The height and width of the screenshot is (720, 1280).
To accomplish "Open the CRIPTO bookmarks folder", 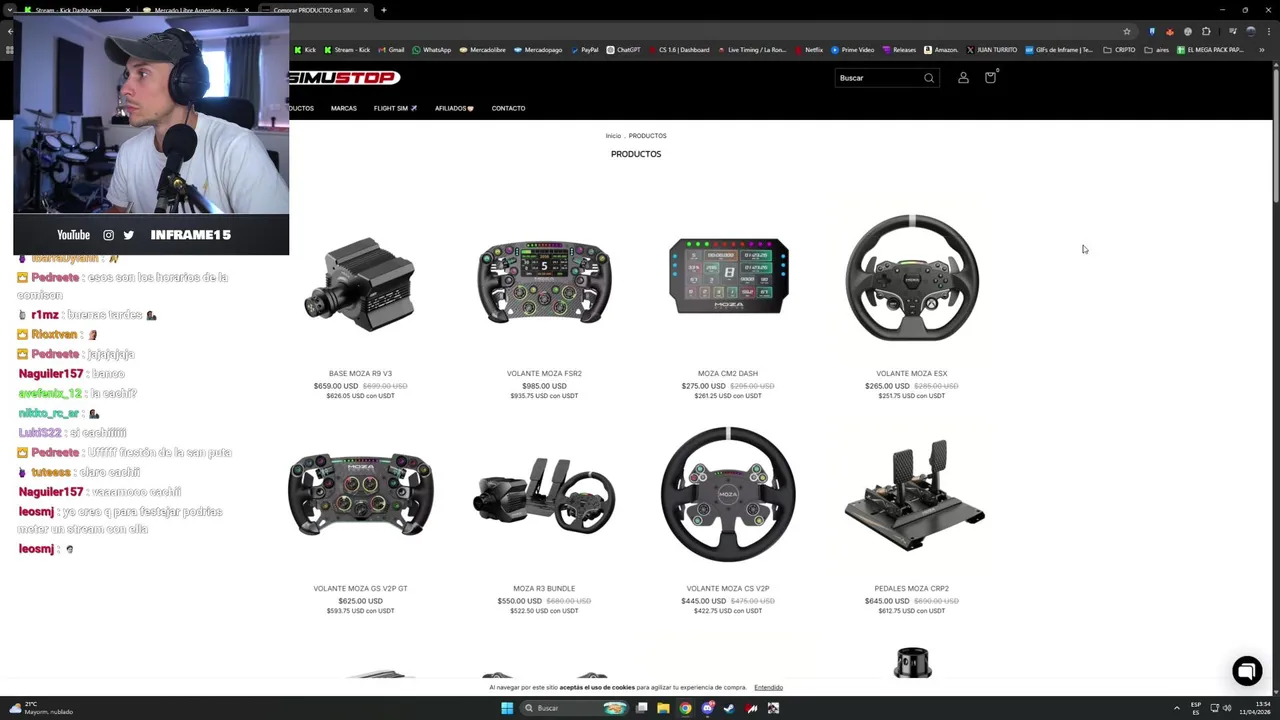I will click(1120, 50).
